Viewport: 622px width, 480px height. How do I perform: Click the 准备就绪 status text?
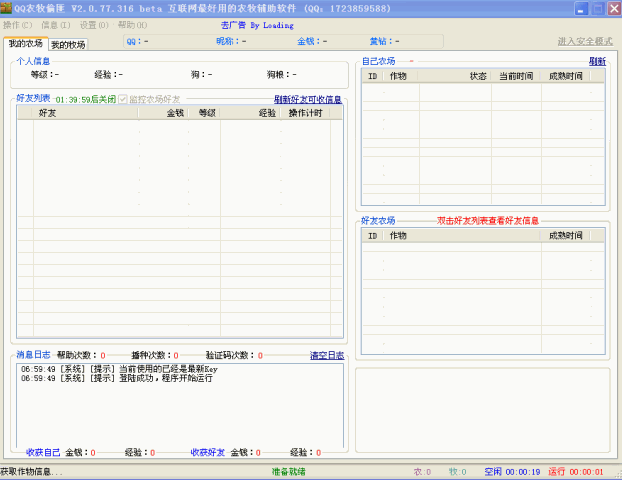288,472
